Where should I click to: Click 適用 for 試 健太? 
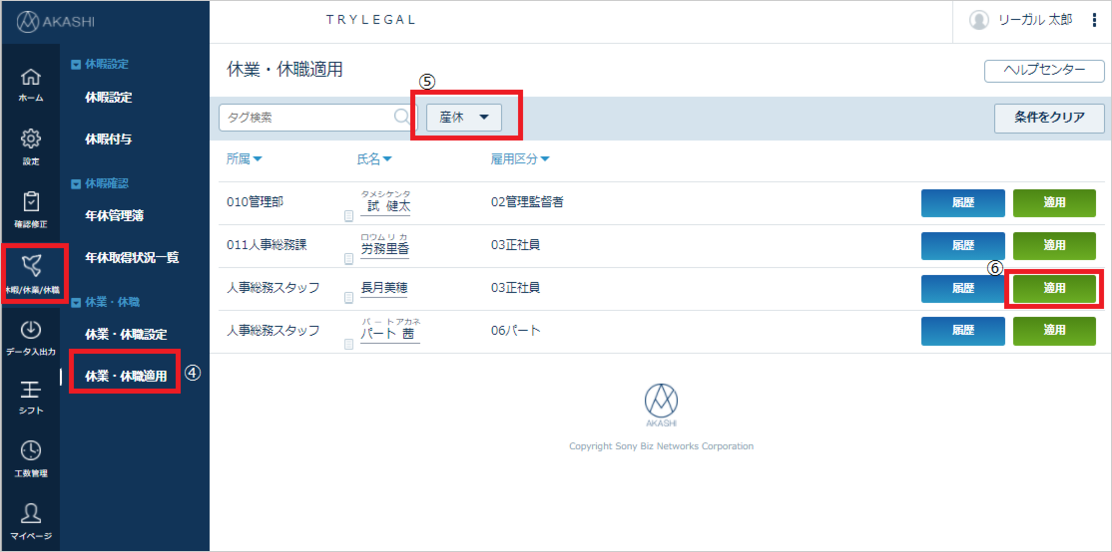coord(1055,203)
